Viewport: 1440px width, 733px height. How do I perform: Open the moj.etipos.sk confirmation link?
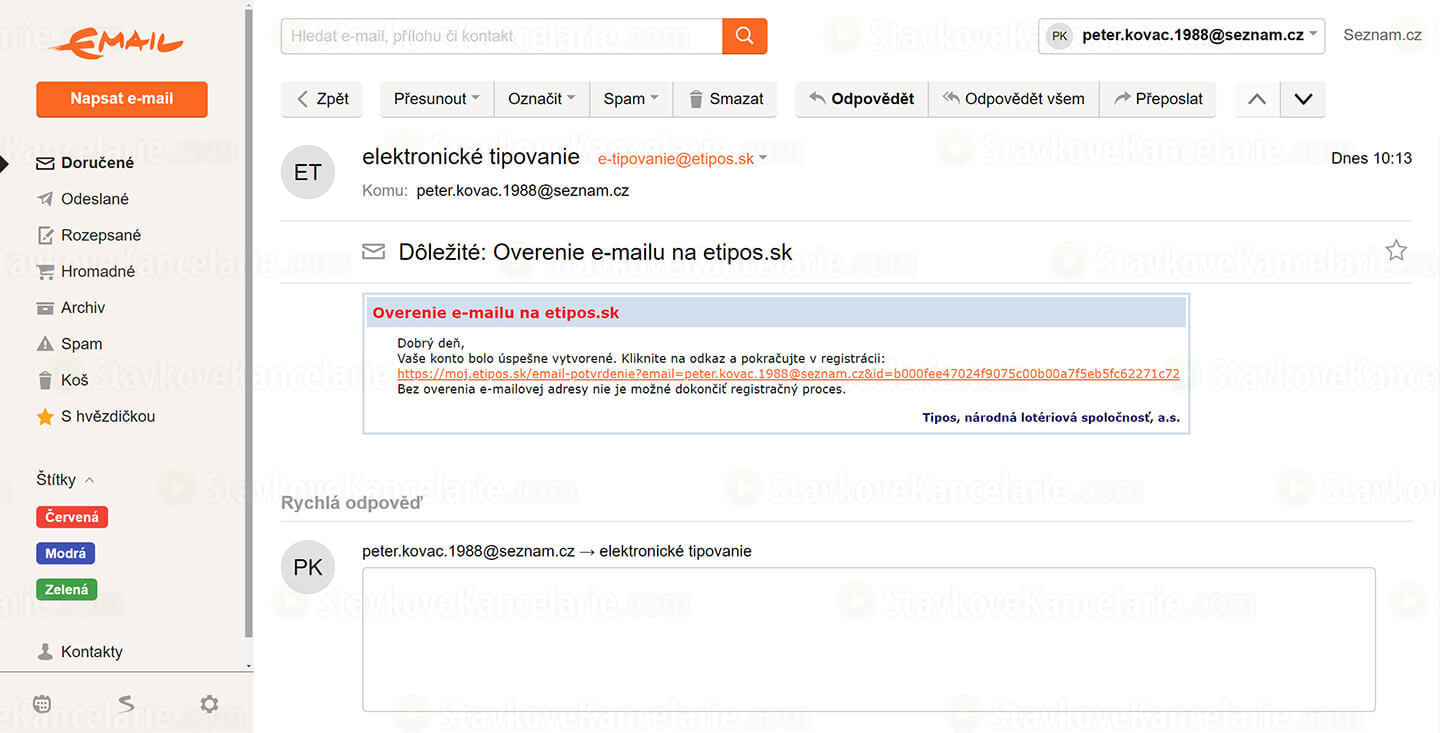click(788, 374)
